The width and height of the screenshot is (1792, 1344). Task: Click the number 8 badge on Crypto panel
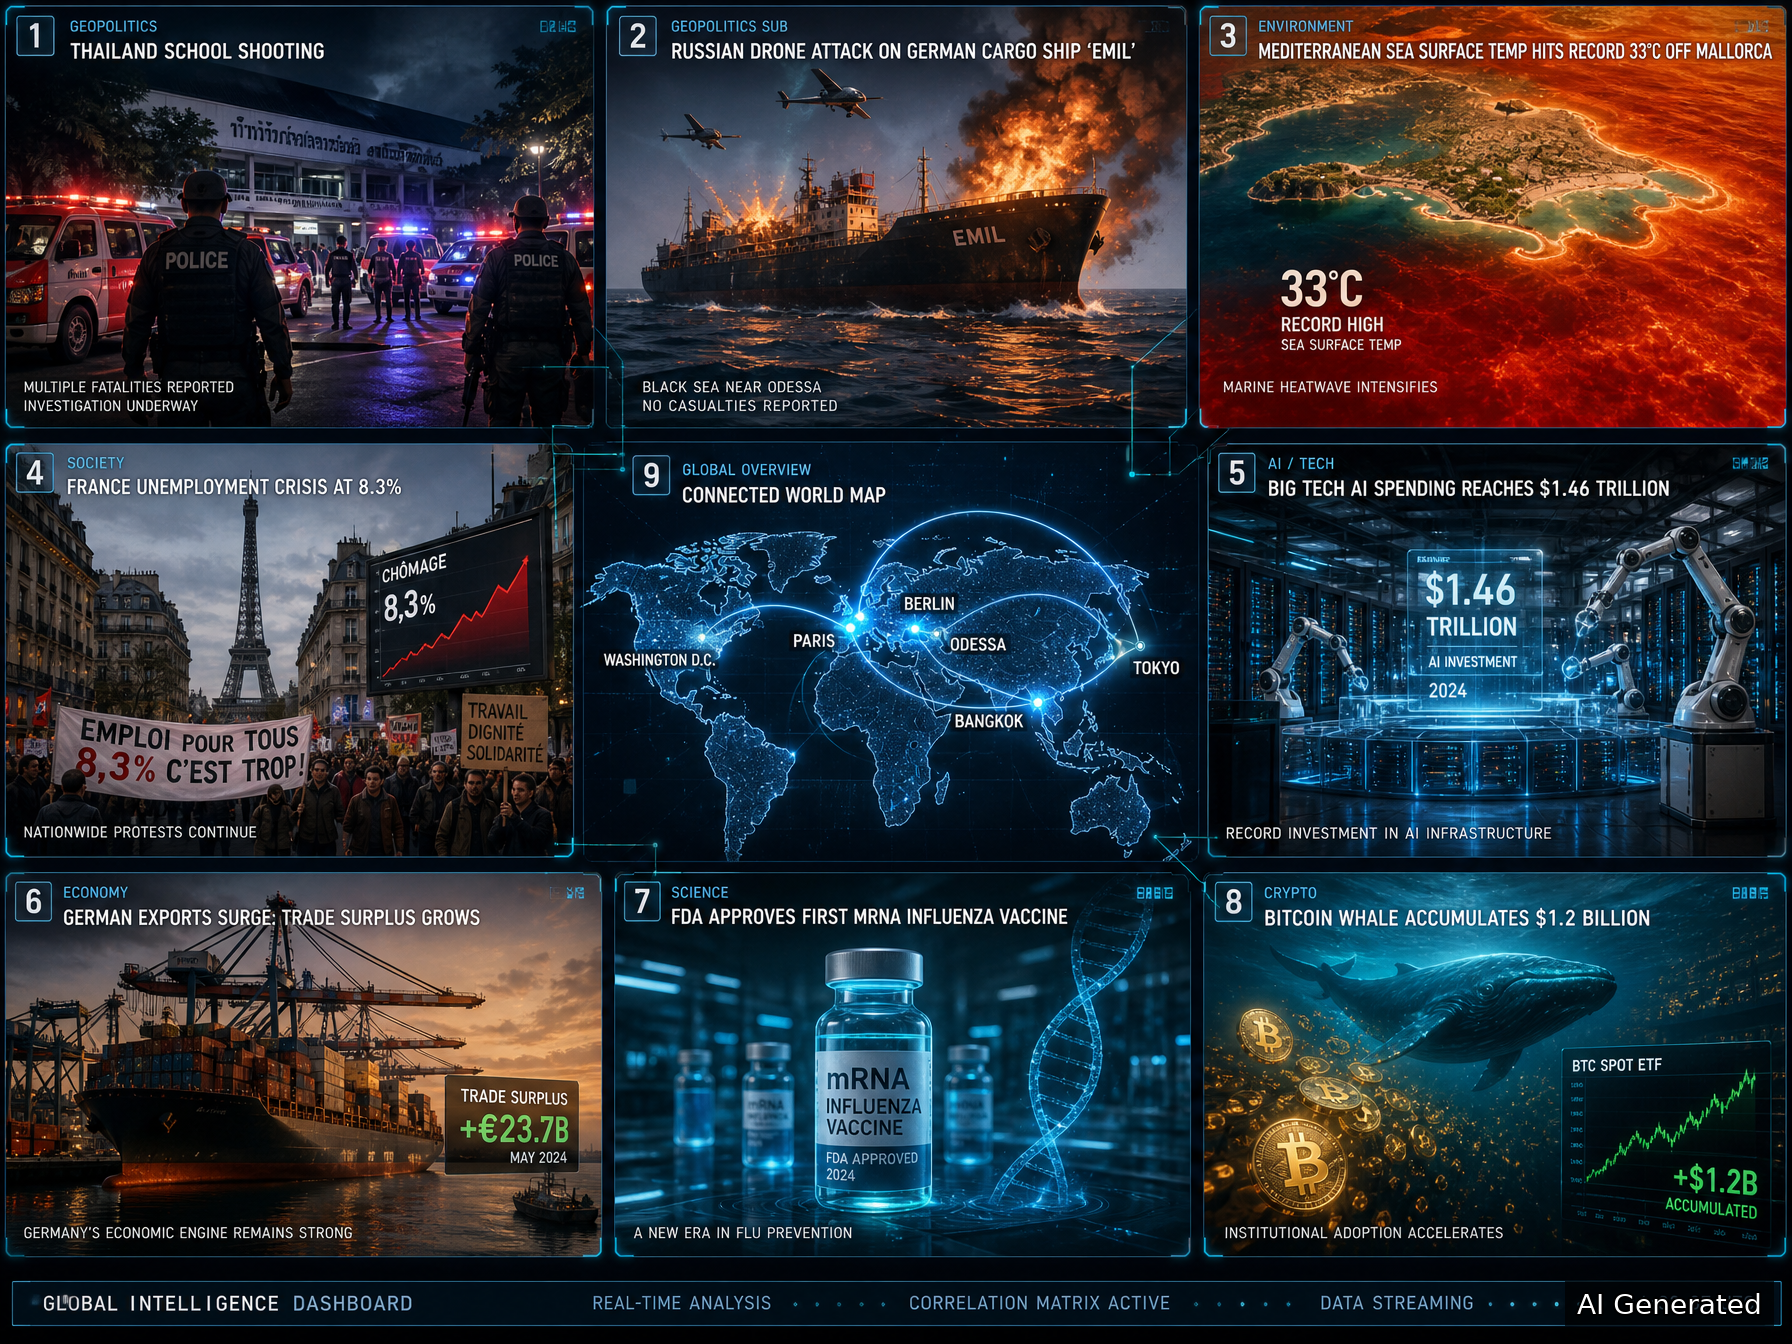click(1233, 902)
